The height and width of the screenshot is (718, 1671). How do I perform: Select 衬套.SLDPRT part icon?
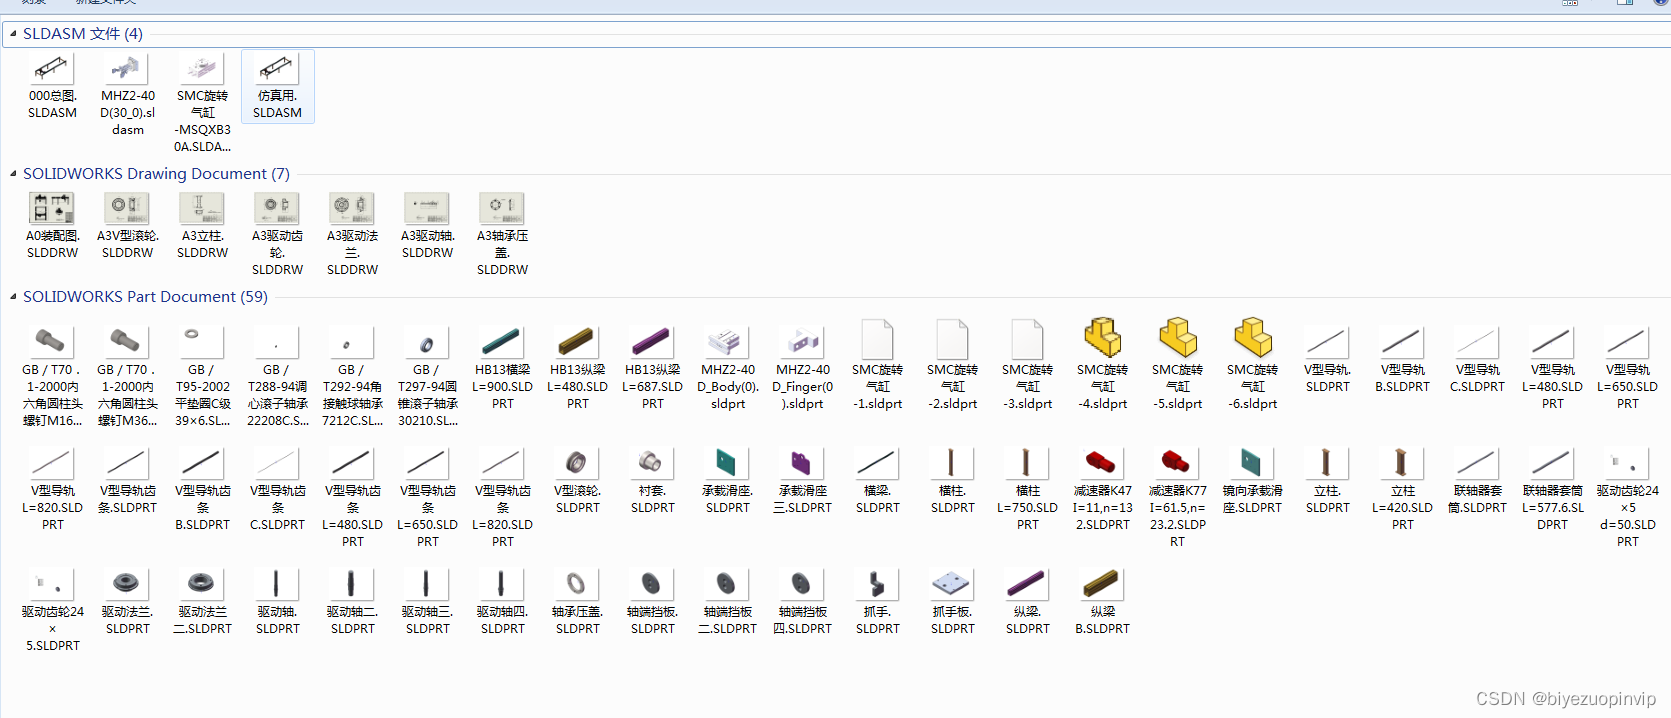click(x=652, y=462)
